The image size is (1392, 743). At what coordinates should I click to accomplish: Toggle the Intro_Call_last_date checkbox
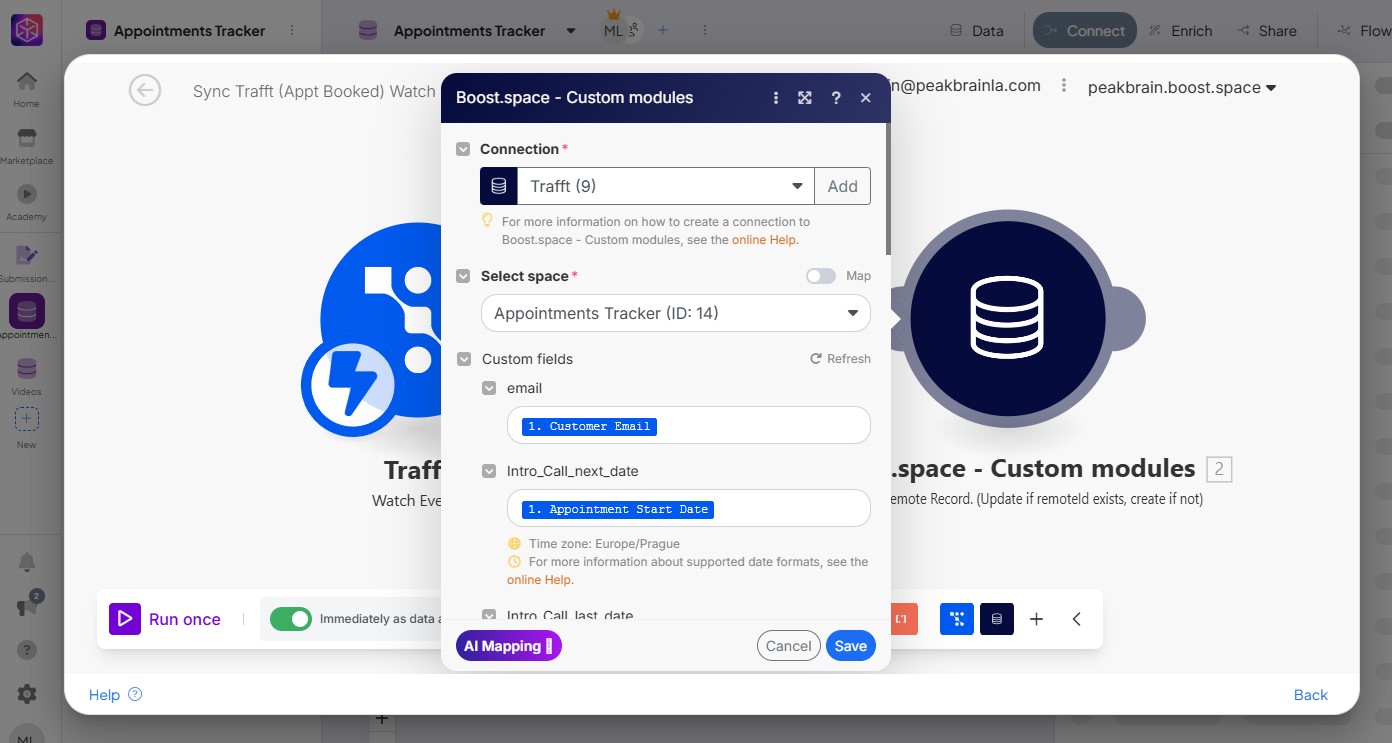489,615
